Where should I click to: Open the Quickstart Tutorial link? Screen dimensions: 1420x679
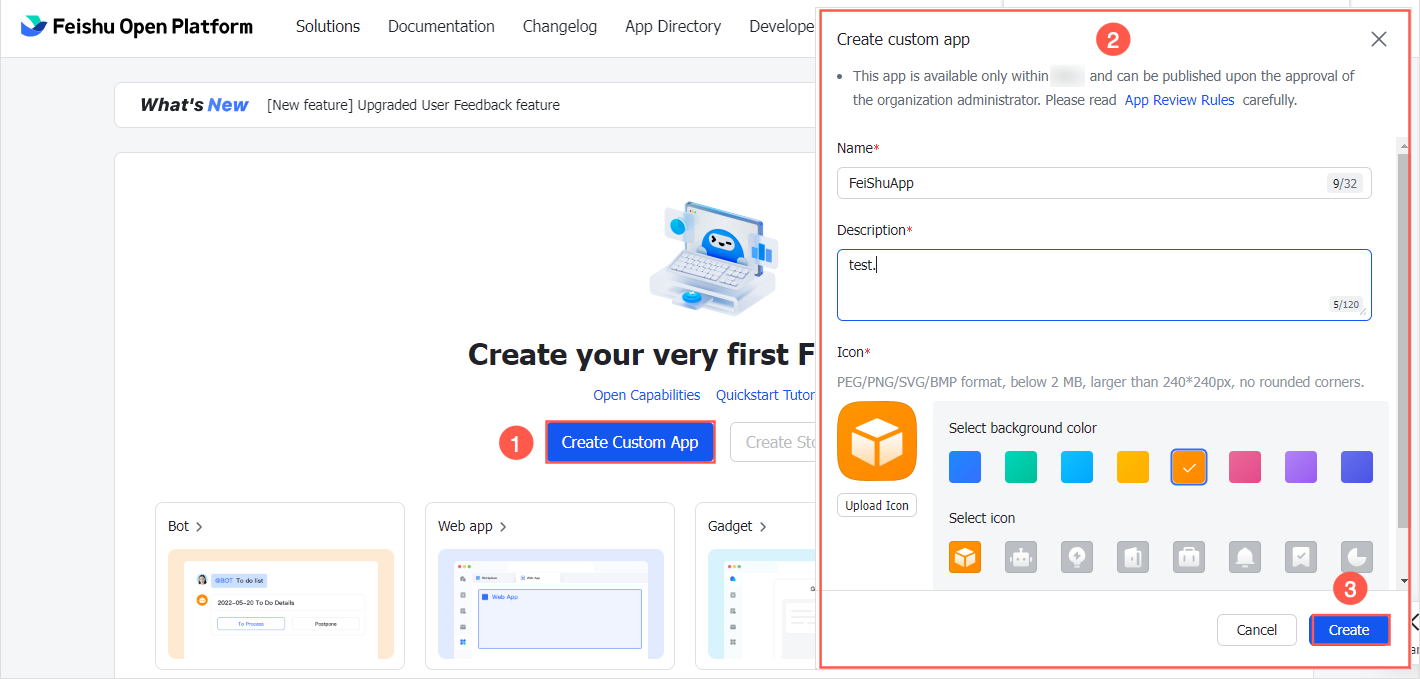[x=766, y=395]
